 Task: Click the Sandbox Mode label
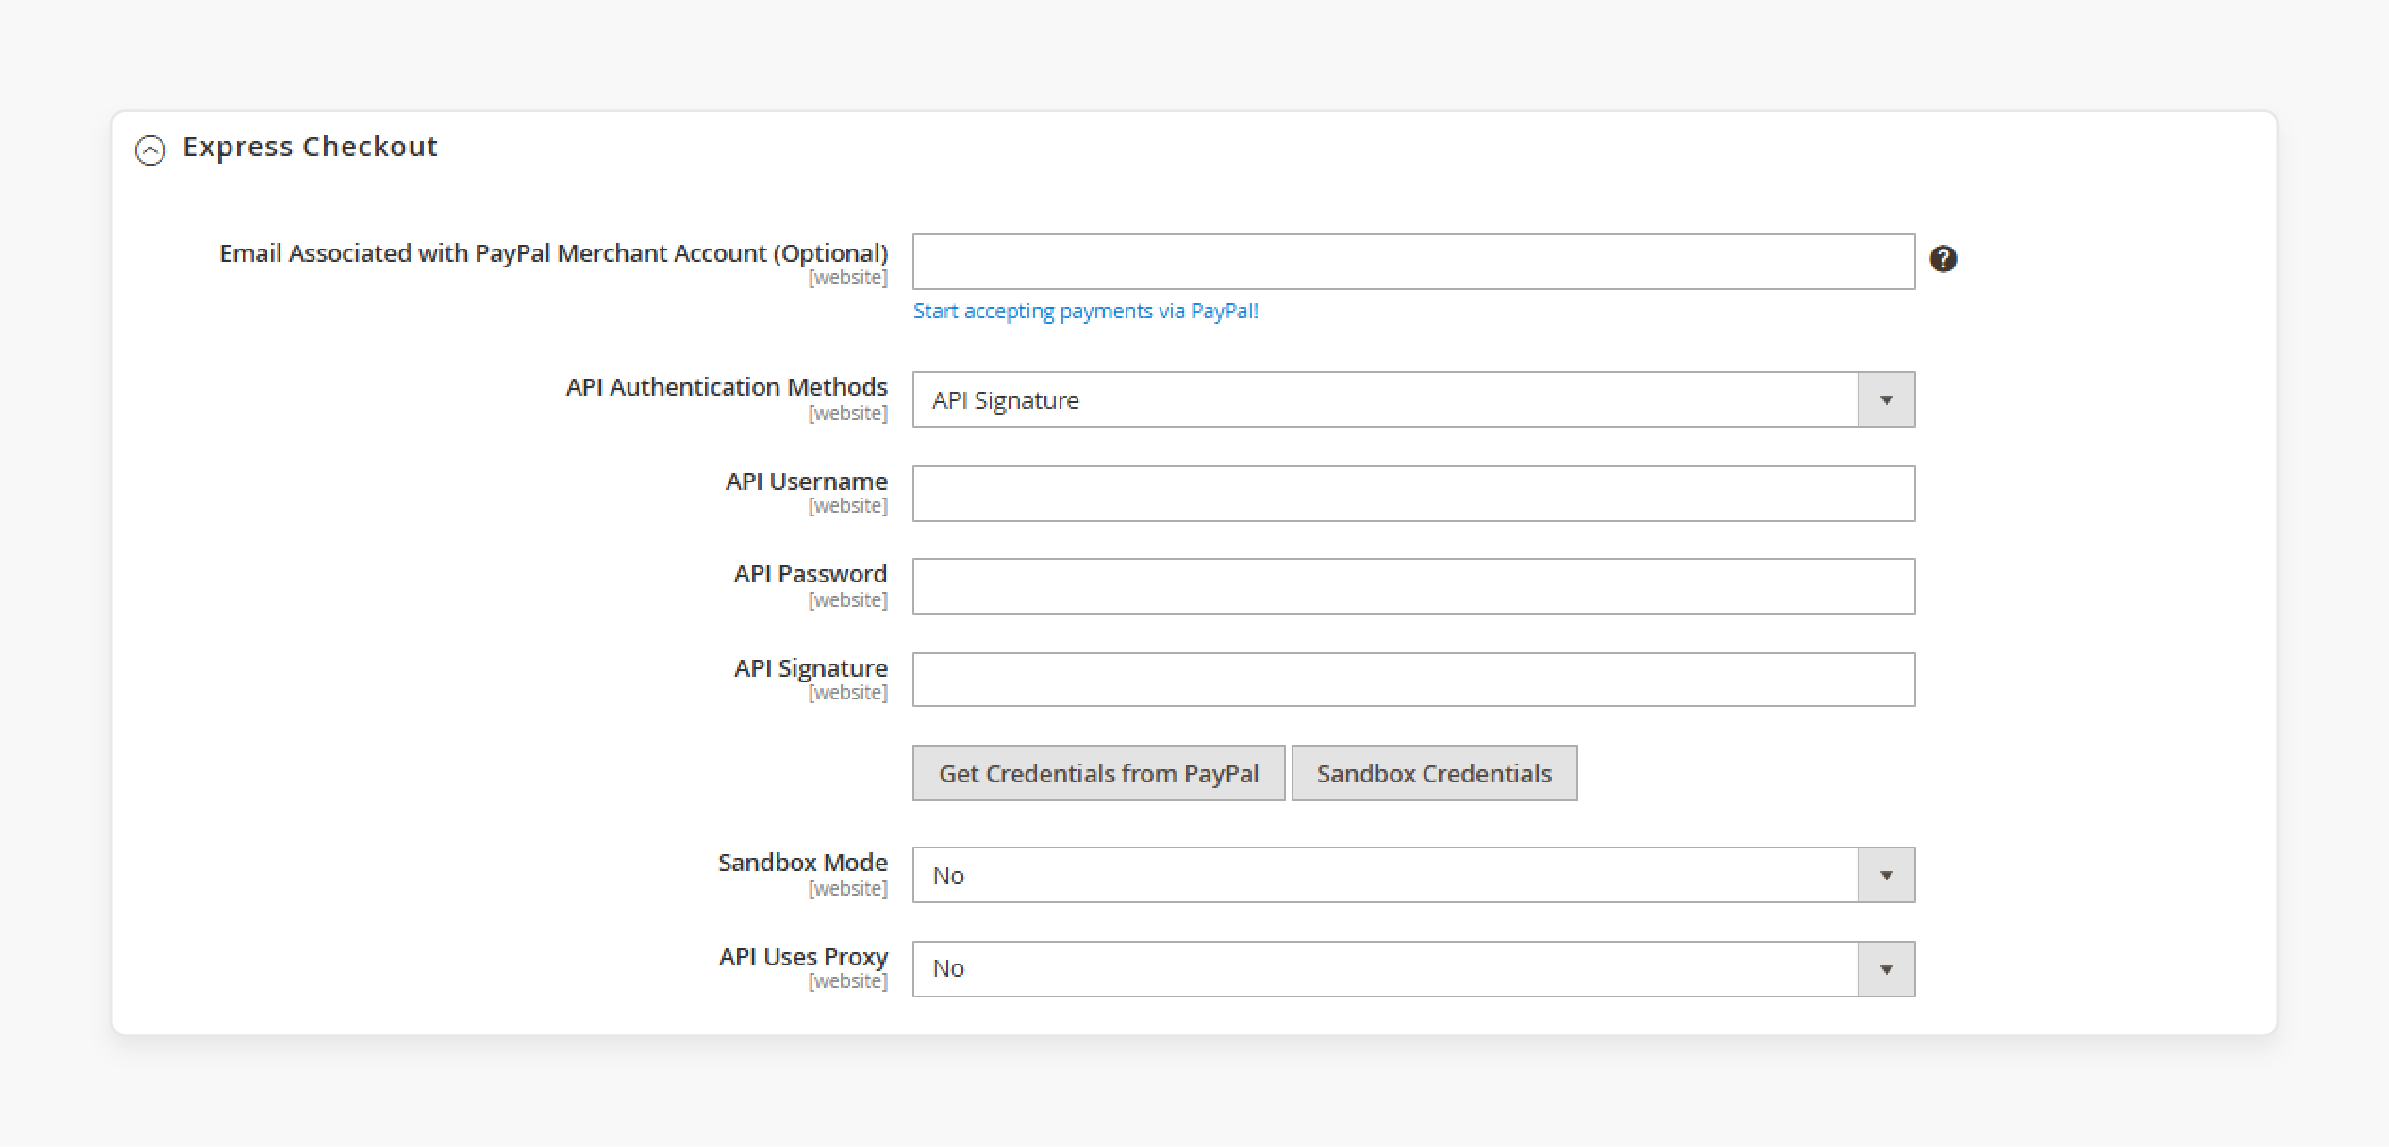[x=803, y=862]
